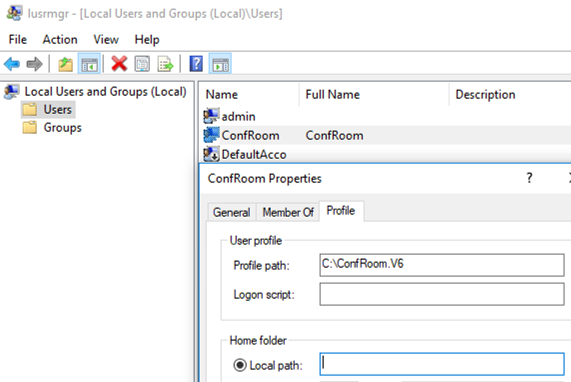The width and height of the screenshot is (571, 382).
Task: Open the File menu
Action: (18, 39)
